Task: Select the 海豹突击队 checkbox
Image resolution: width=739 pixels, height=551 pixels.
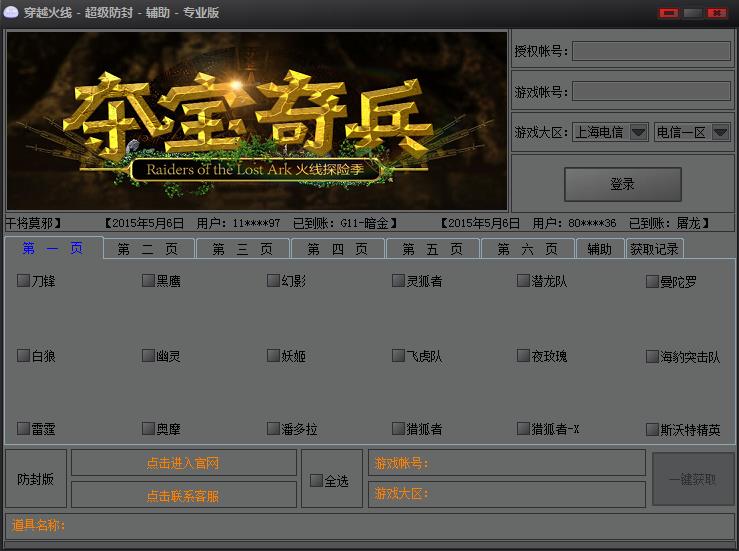Action: 652,356
